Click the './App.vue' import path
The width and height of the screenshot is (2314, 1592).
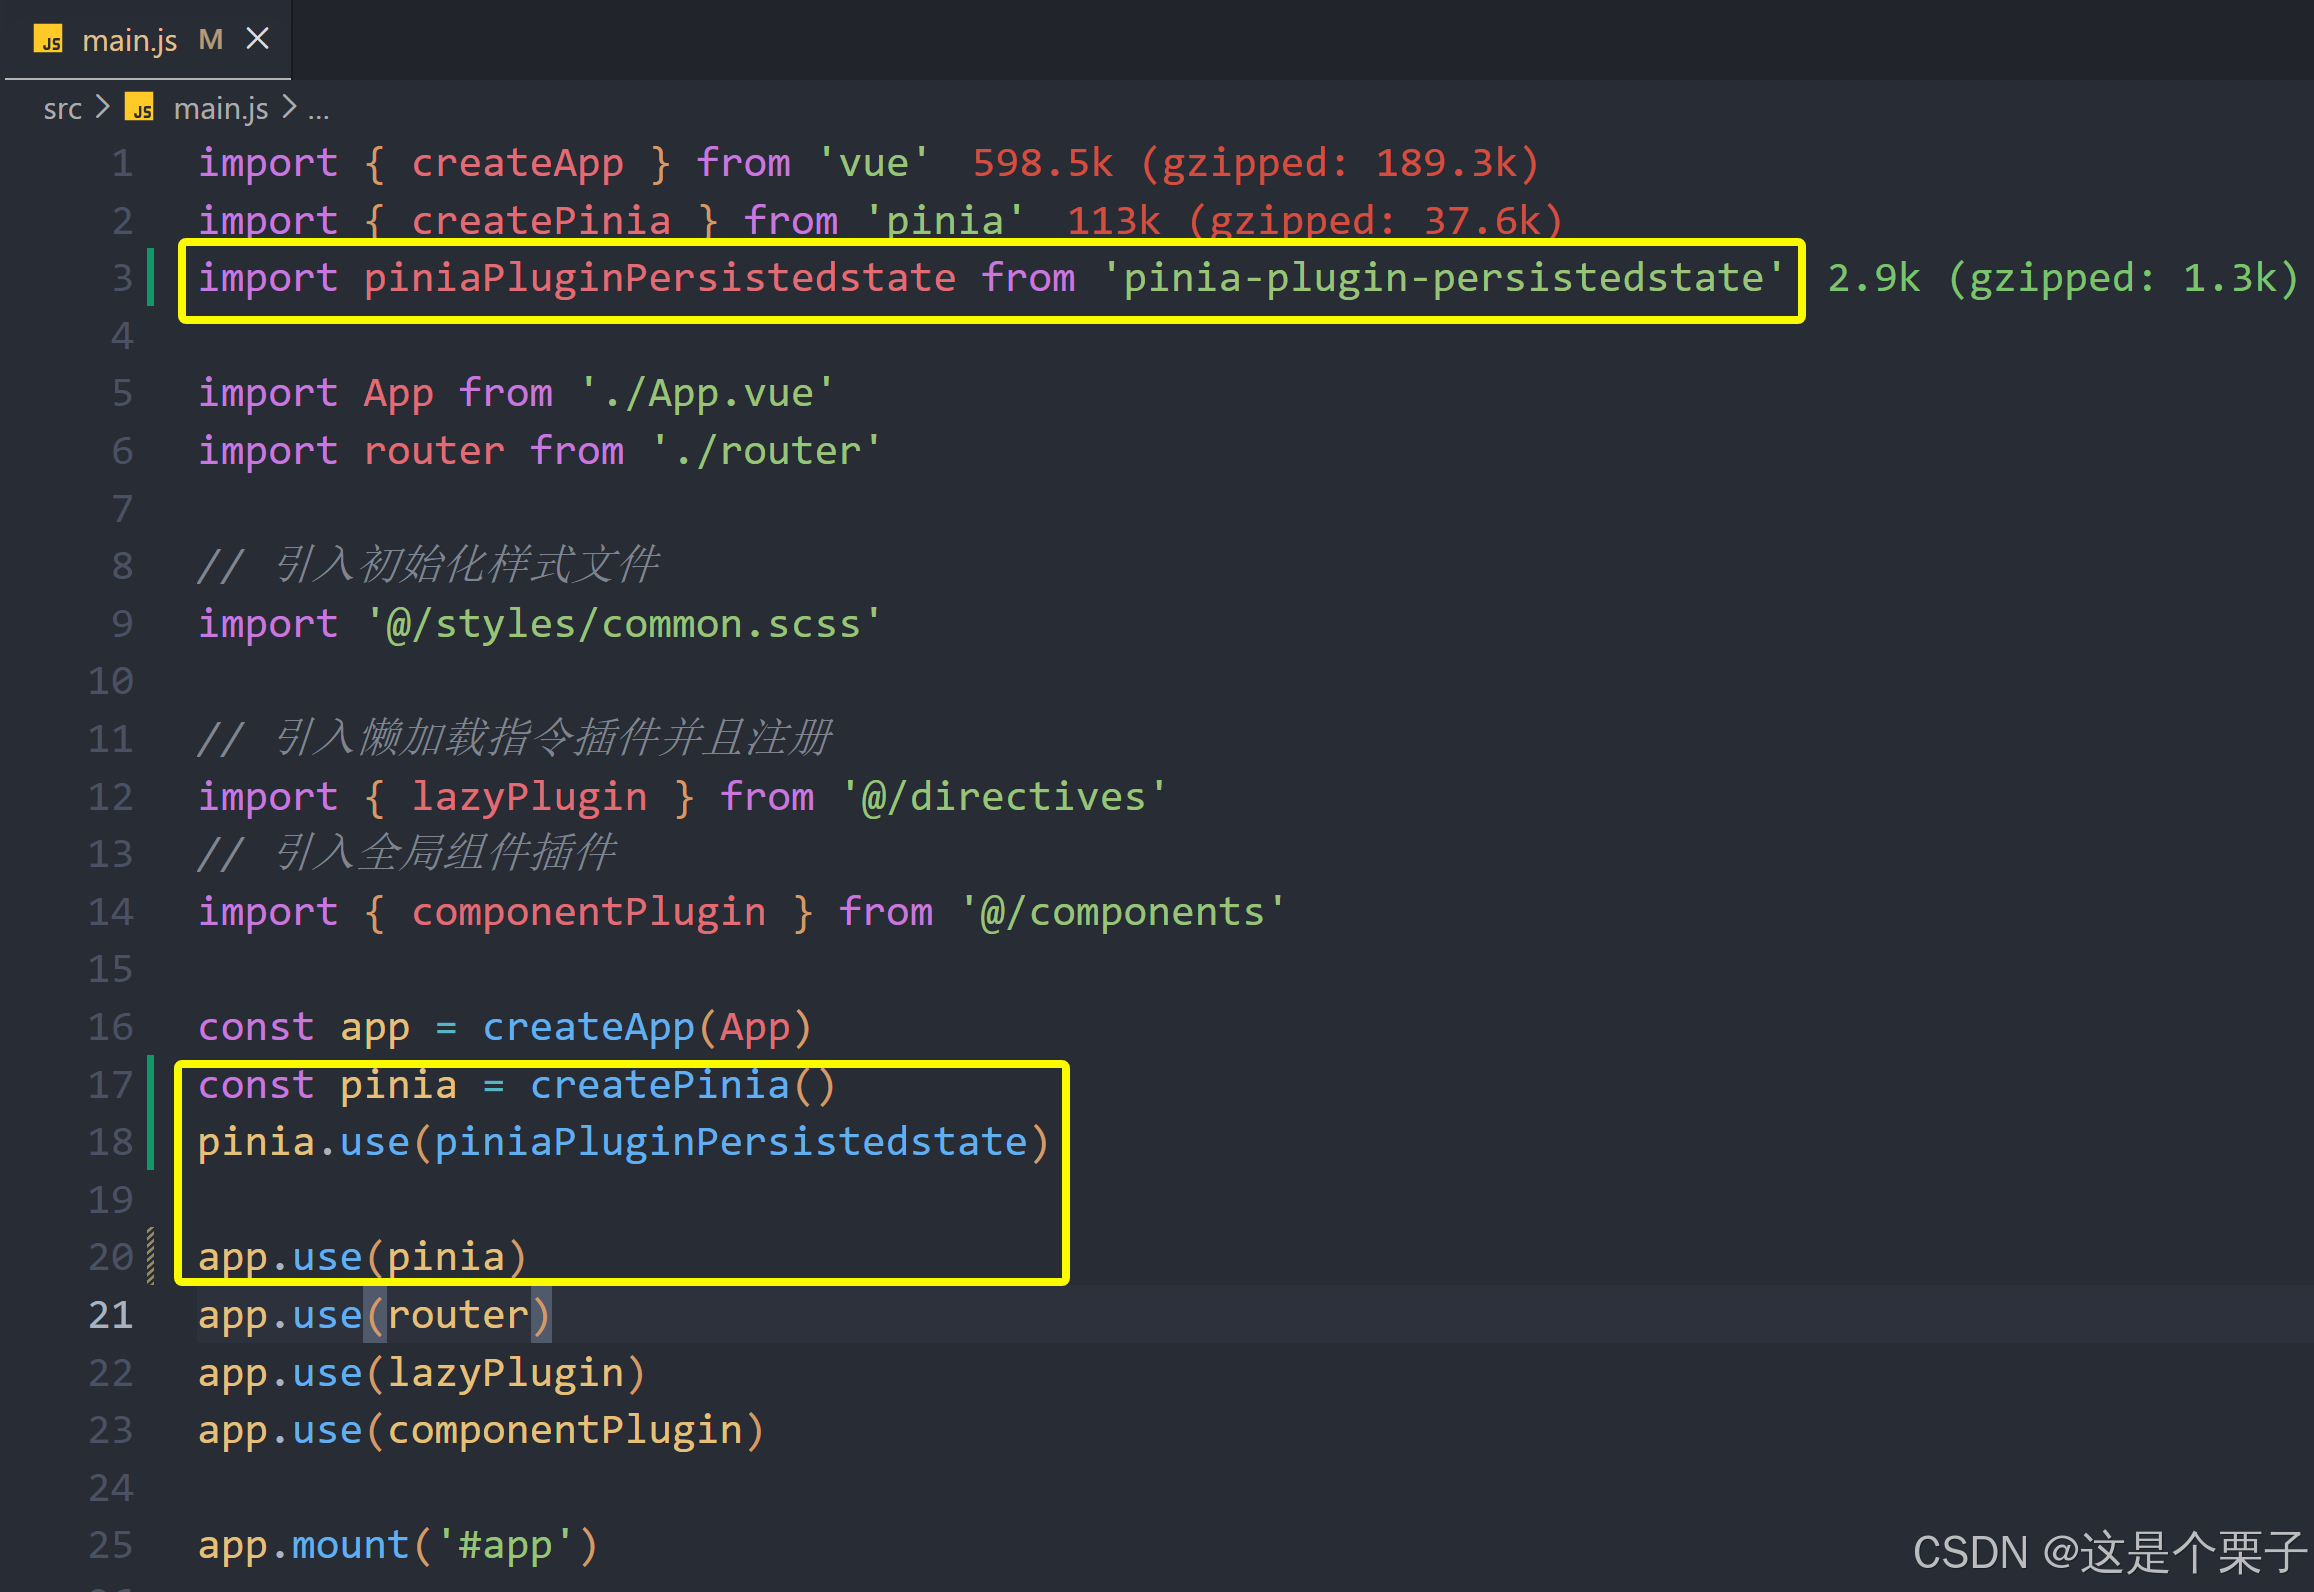click(707, 393)
